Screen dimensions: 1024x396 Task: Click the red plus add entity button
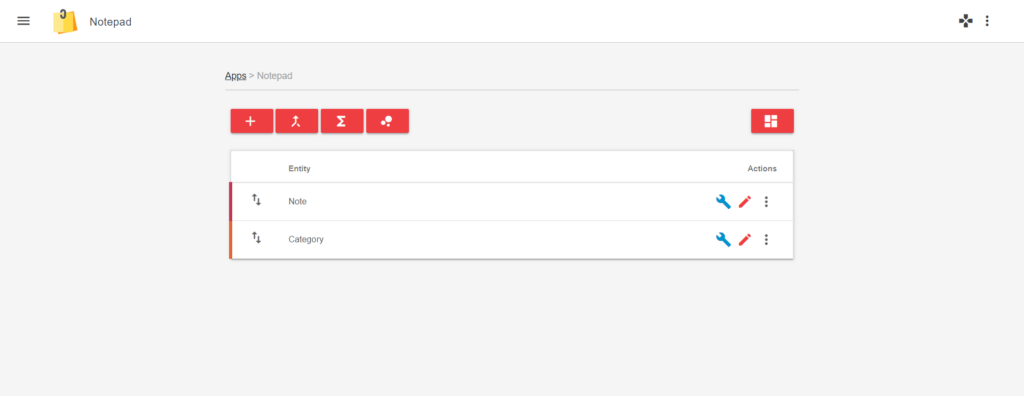click(x=251, y=121)
